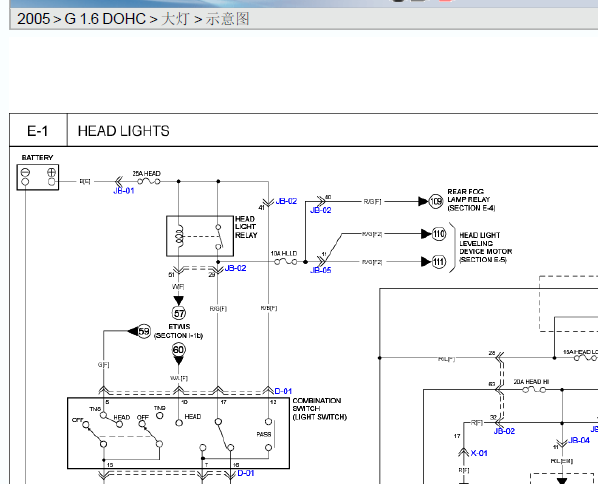Open the D-01 link below Combination Switch
This screenshot has height=484, width=598.
tap(246, 473)
